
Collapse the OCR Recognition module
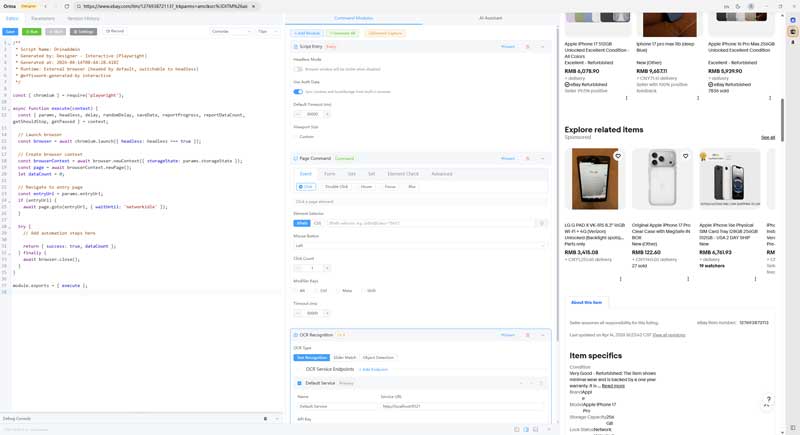(543, 335)
